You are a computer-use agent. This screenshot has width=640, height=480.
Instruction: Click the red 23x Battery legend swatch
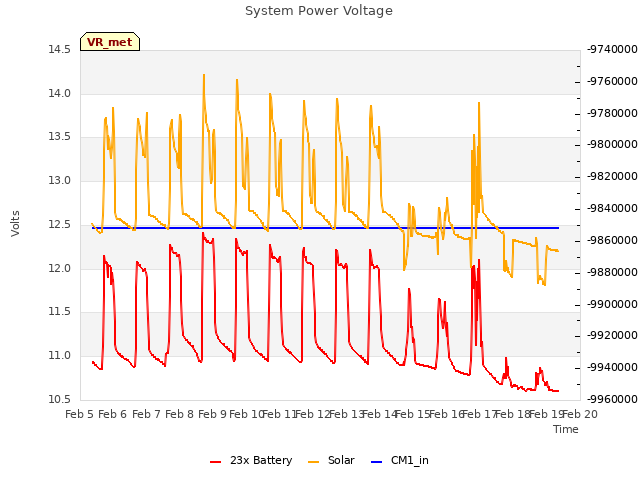pyautogui.click(x=215, y=462)
